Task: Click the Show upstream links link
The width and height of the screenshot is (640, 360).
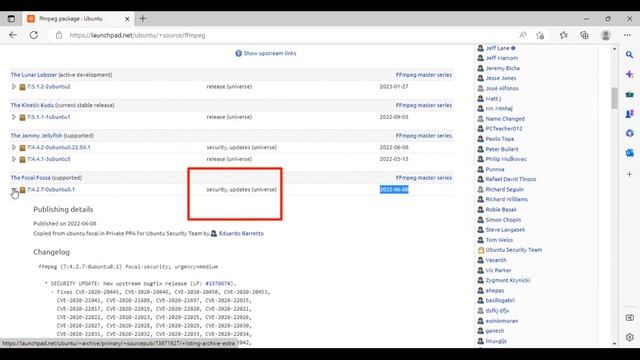Action: click(269, 53)
